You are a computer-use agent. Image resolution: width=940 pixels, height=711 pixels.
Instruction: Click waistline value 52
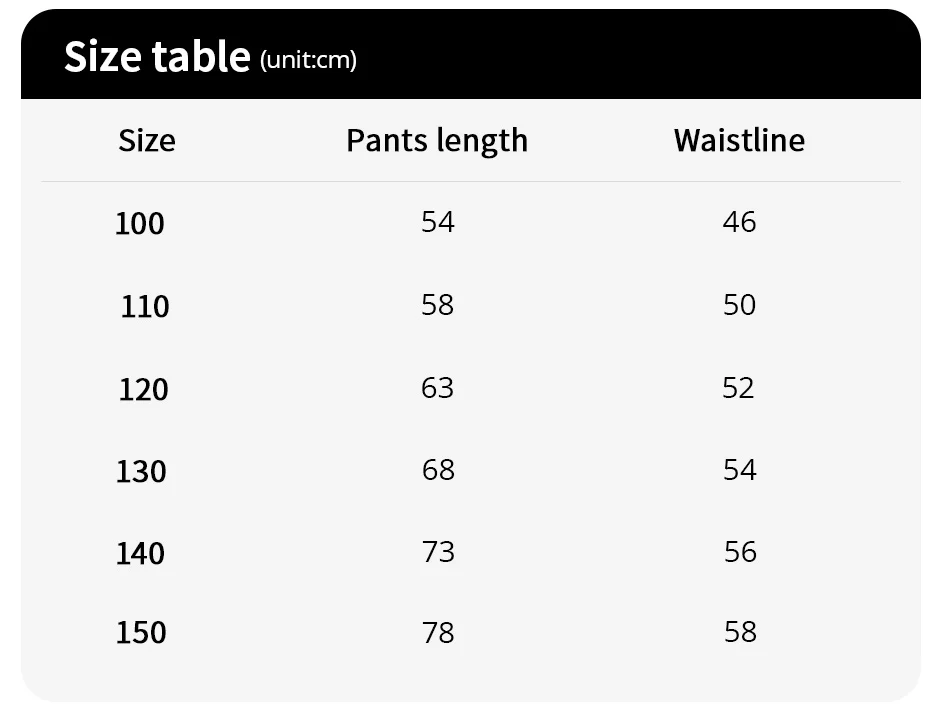pos(738,387)
